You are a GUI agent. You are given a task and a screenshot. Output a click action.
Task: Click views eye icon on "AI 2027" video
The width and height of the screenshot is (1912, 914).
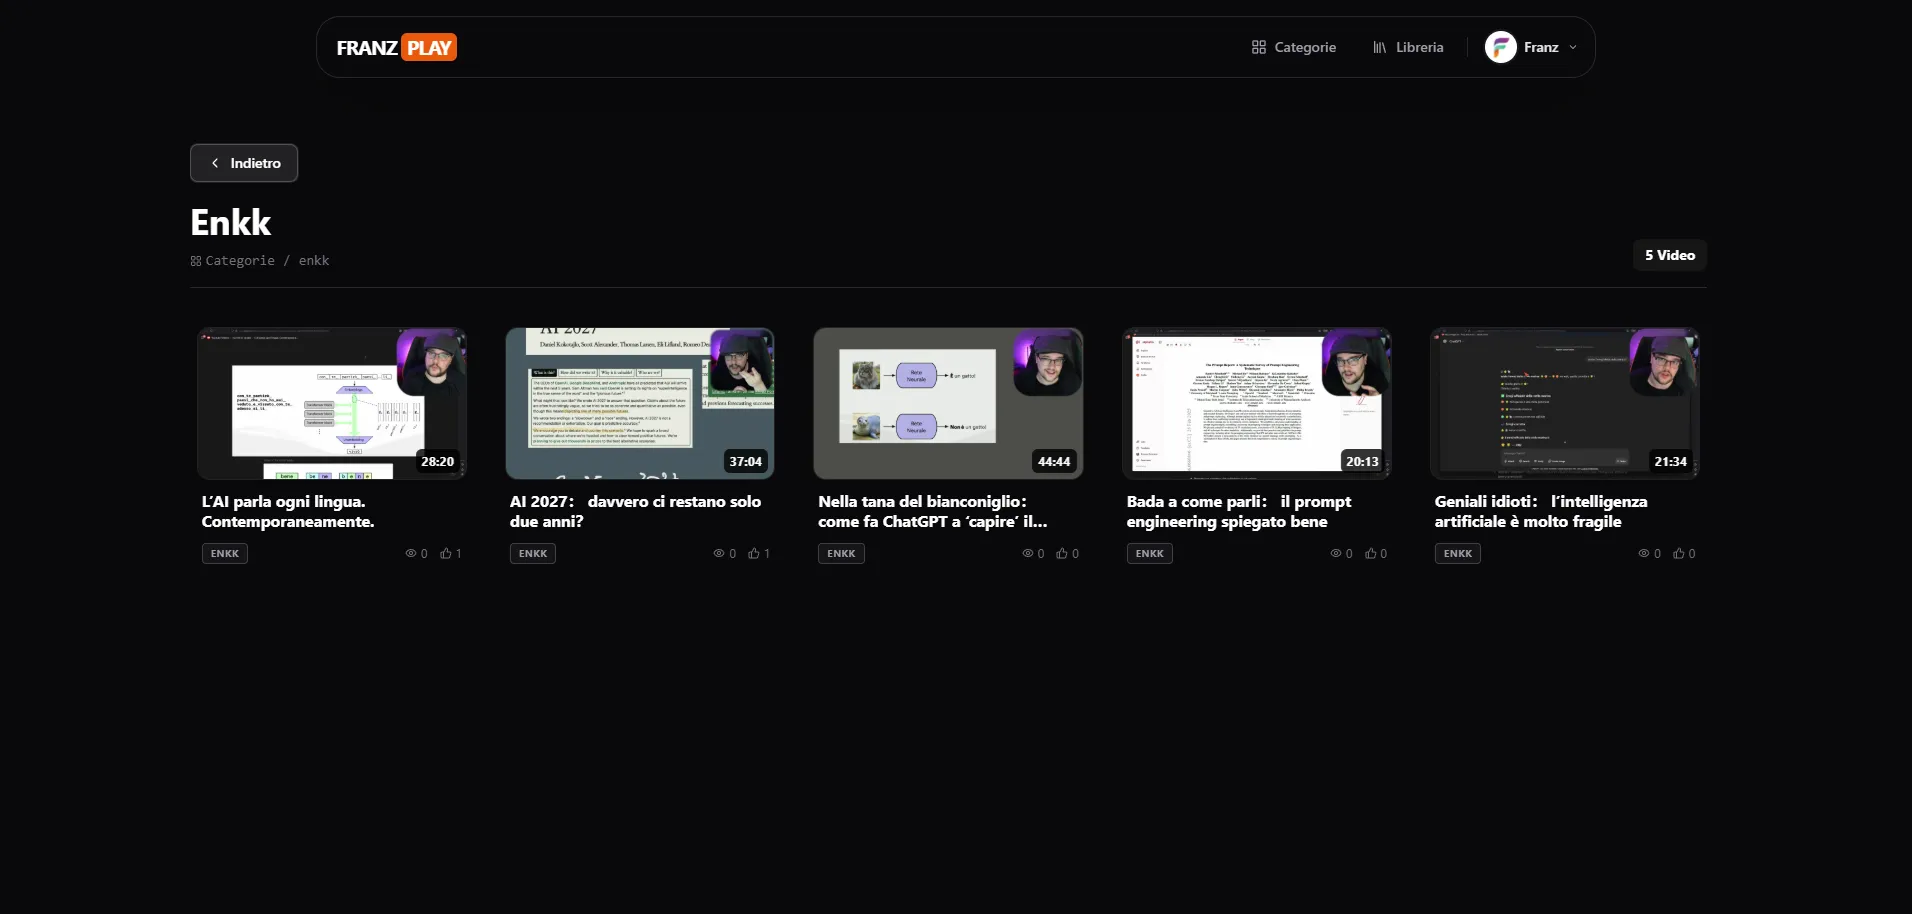(718, 554)
